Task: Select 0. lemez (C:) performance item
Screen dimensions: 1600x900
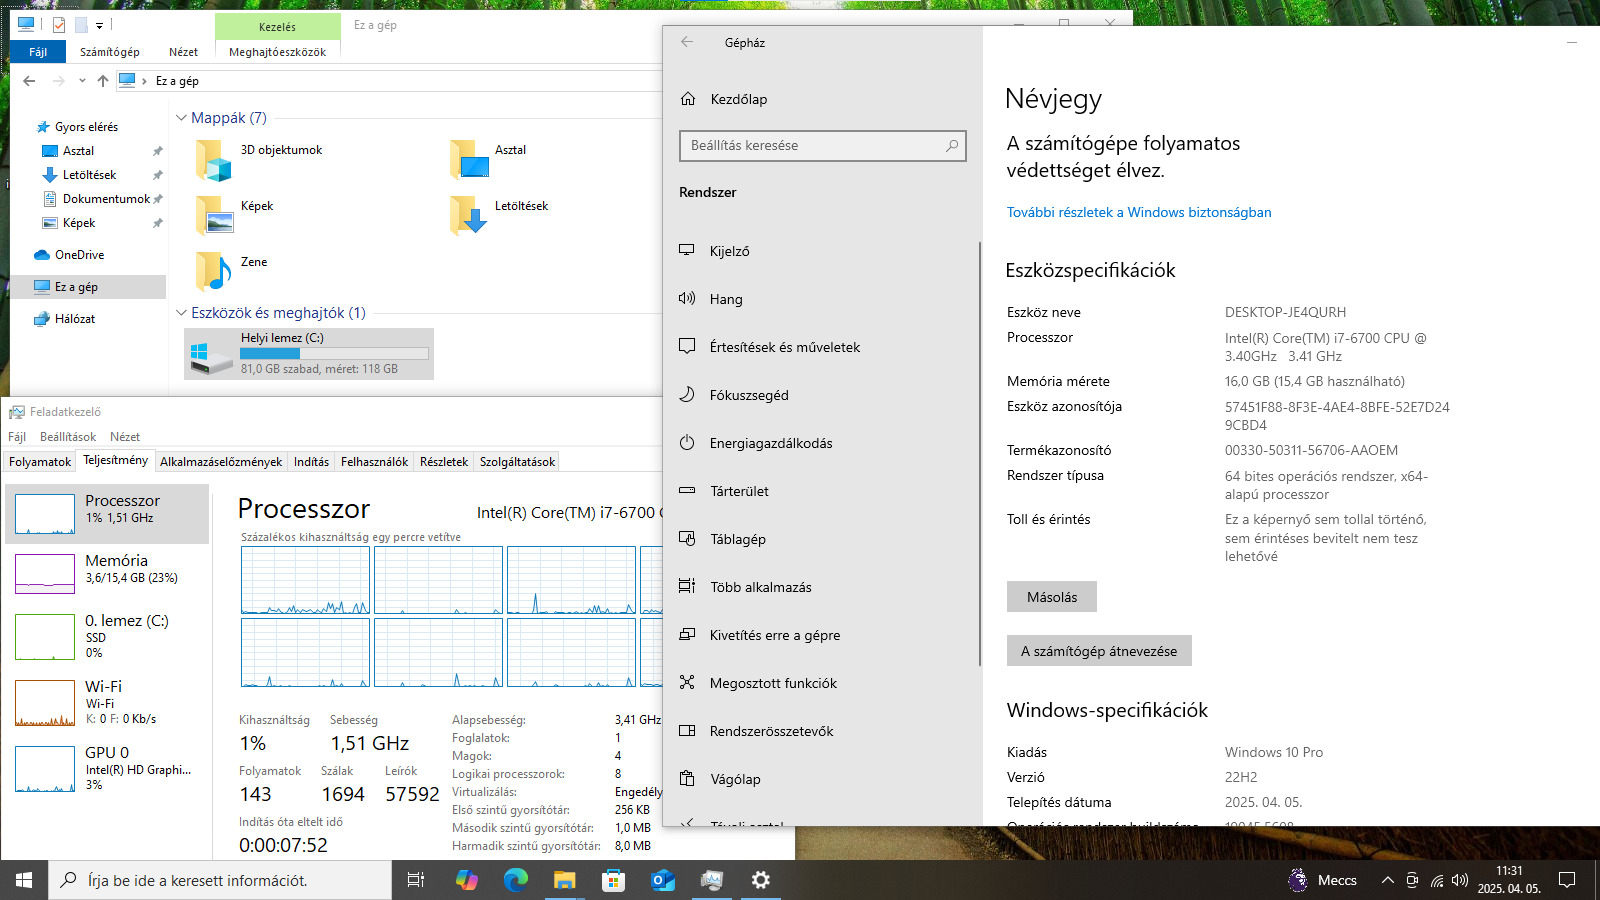Action: [x=107, y=636]
